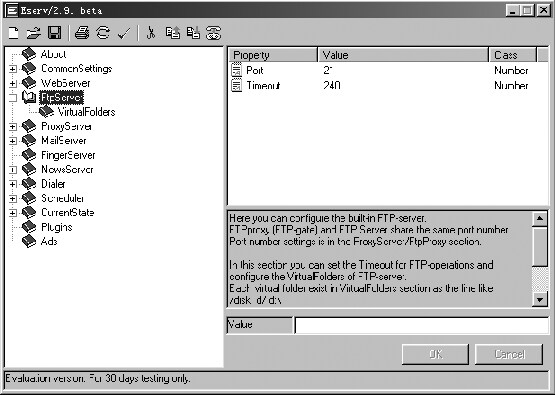Image resolution: width=555 pixels, height=395 pixels.
Task: Expand the CommonSettings tree node
Action: pos(13,69)
